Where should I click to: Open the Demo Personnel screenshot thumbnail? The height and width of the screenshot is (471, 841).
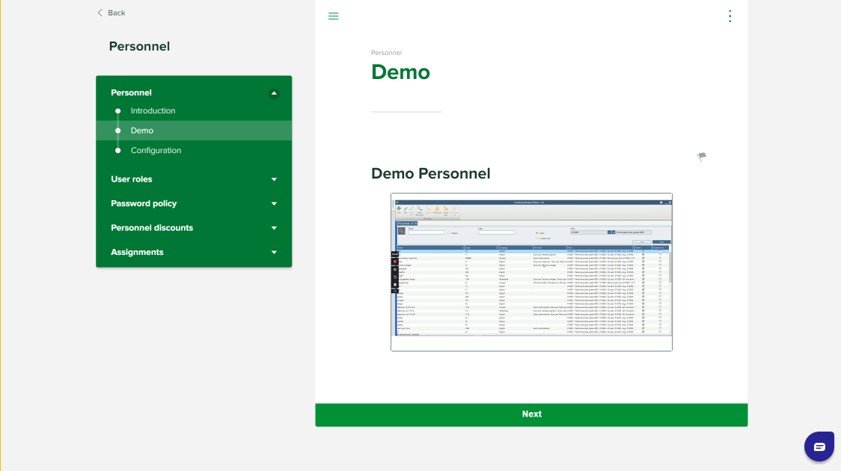pyautogui.click(x=531, y=272)
